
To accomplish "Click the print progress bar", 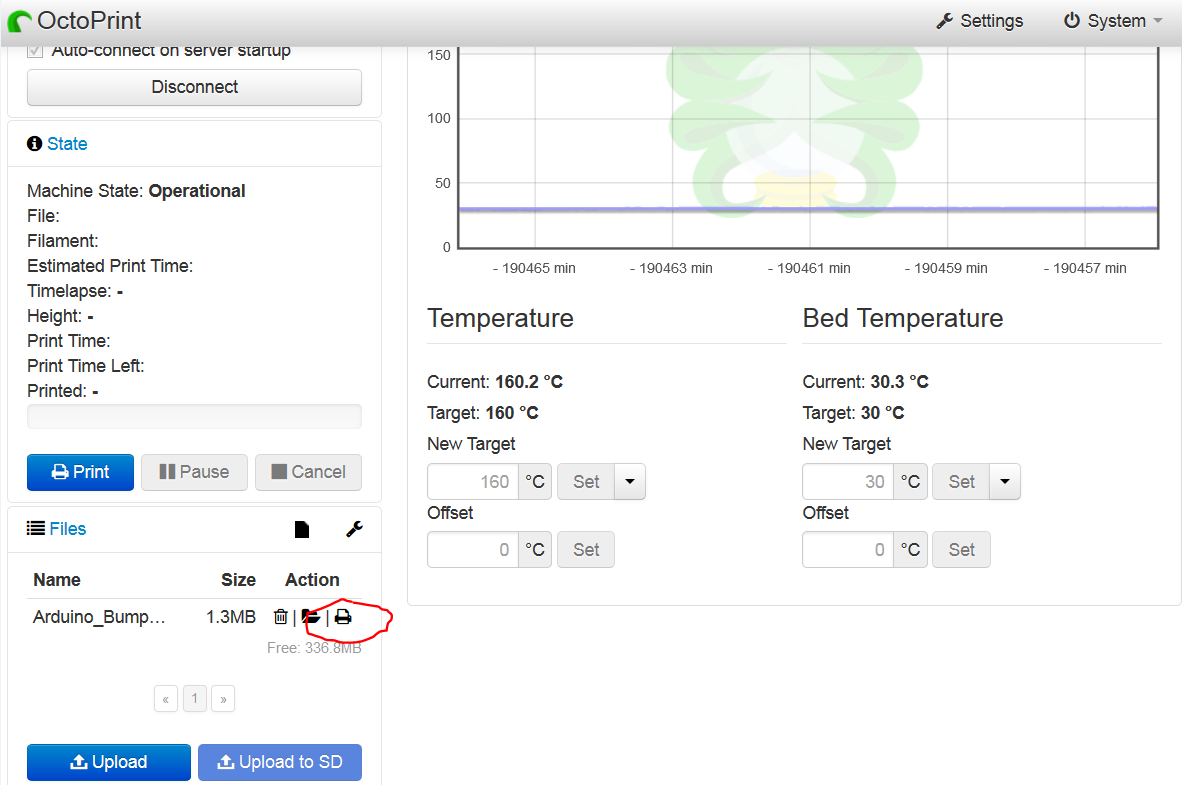I will [194, 416].
